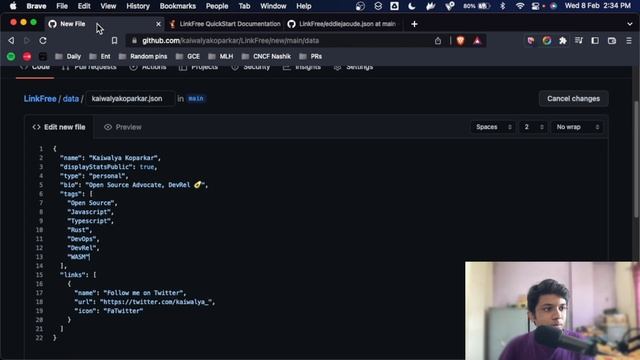This screenshot has height=360, width=640.
Task: Click the kaiwalyakoparkar.json filename field
Action: click(x=130, y=99)
